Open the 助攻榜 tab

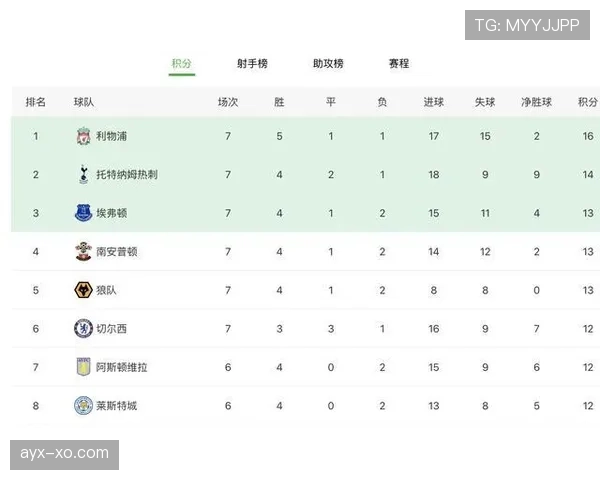pyautogui.click(x=328, y=63)
